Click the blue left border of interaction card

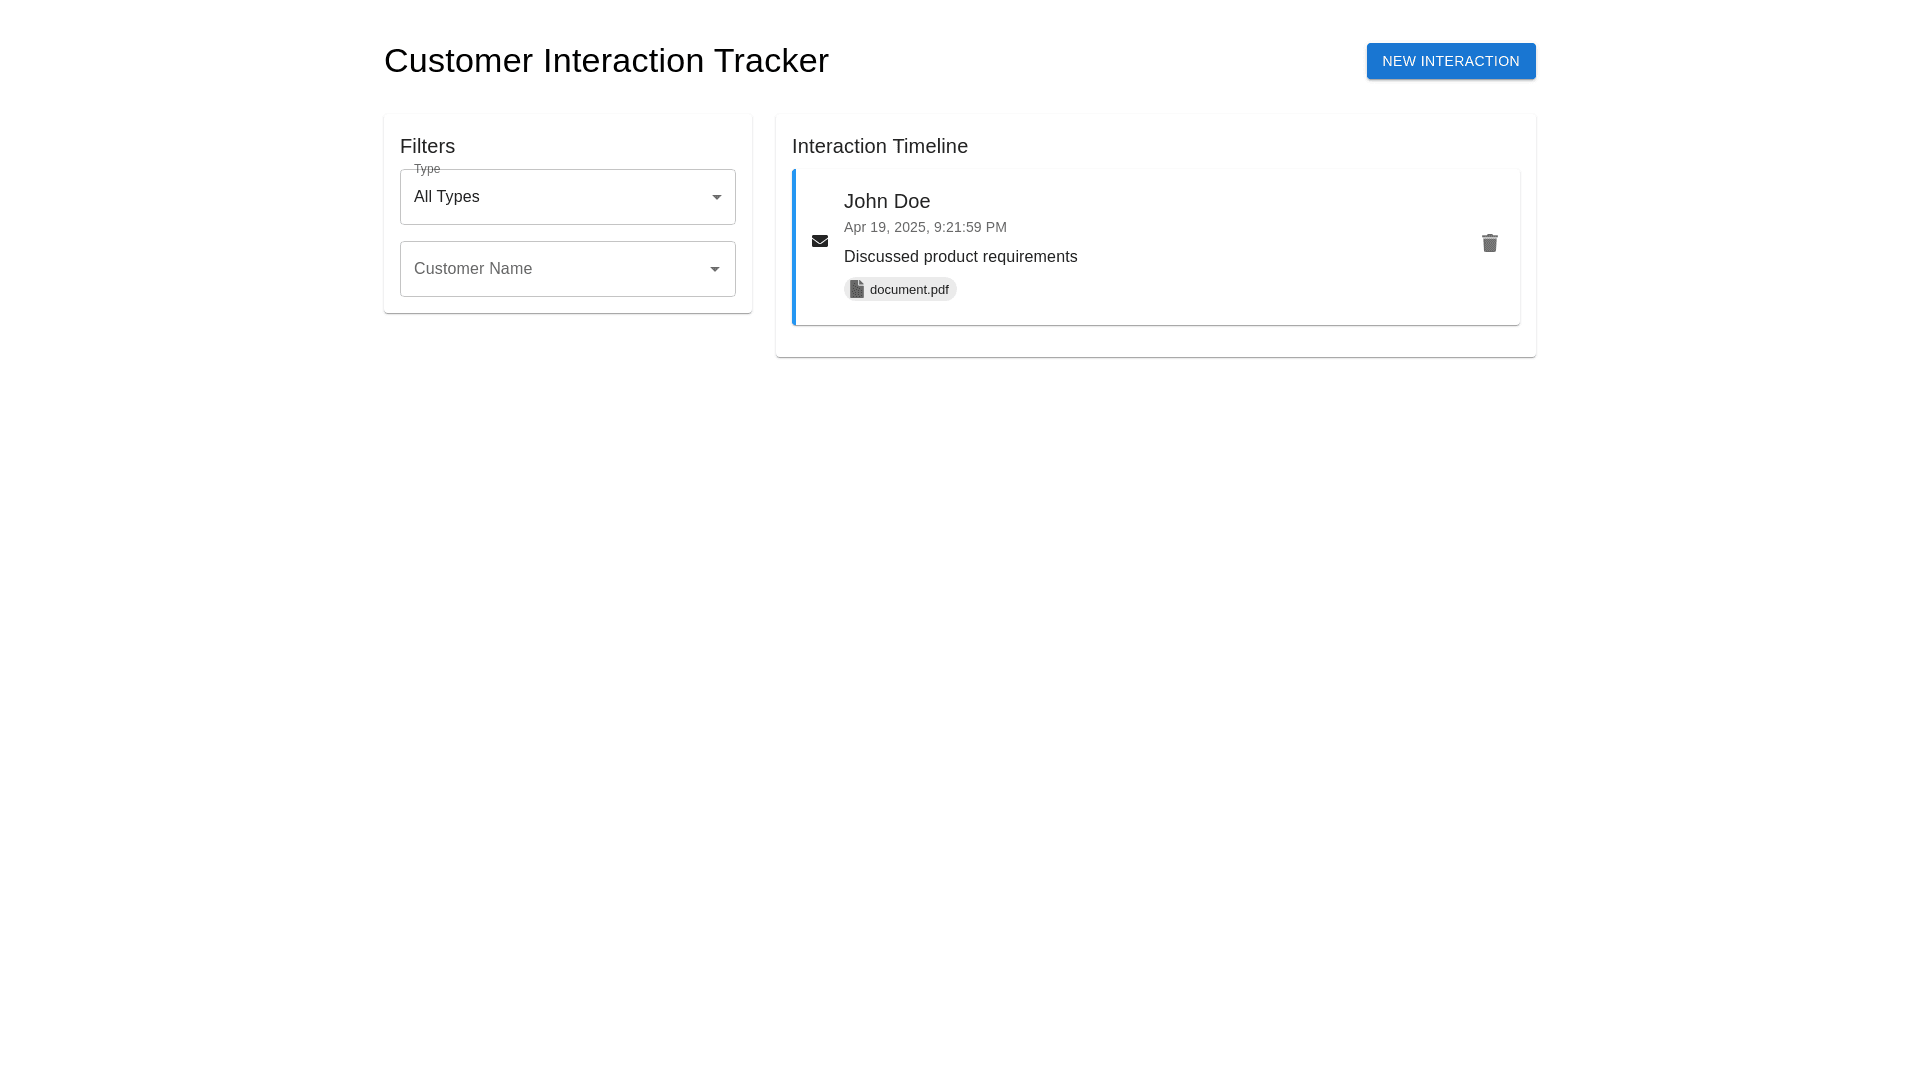pyautogui.click(x=794, y=247)
